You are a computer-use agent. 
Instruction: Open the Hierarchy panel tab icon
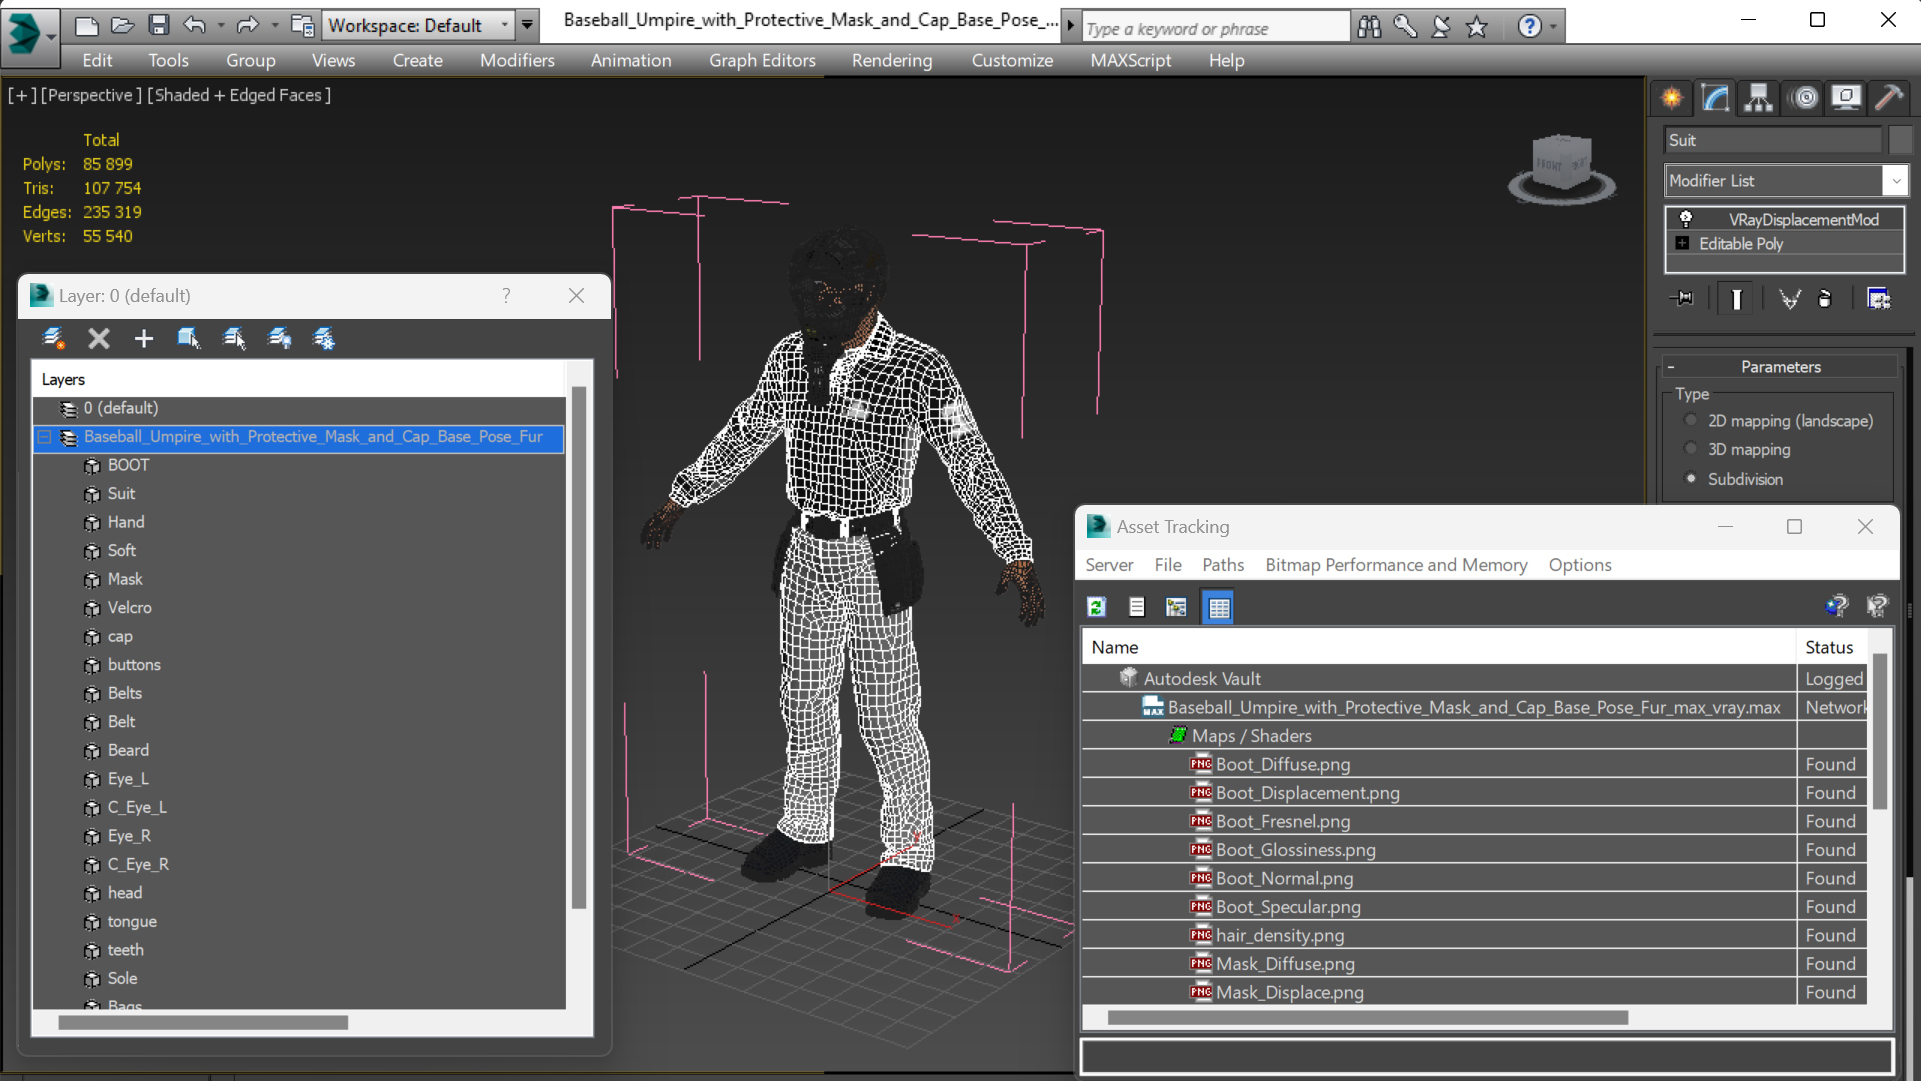pos(1758,98)
